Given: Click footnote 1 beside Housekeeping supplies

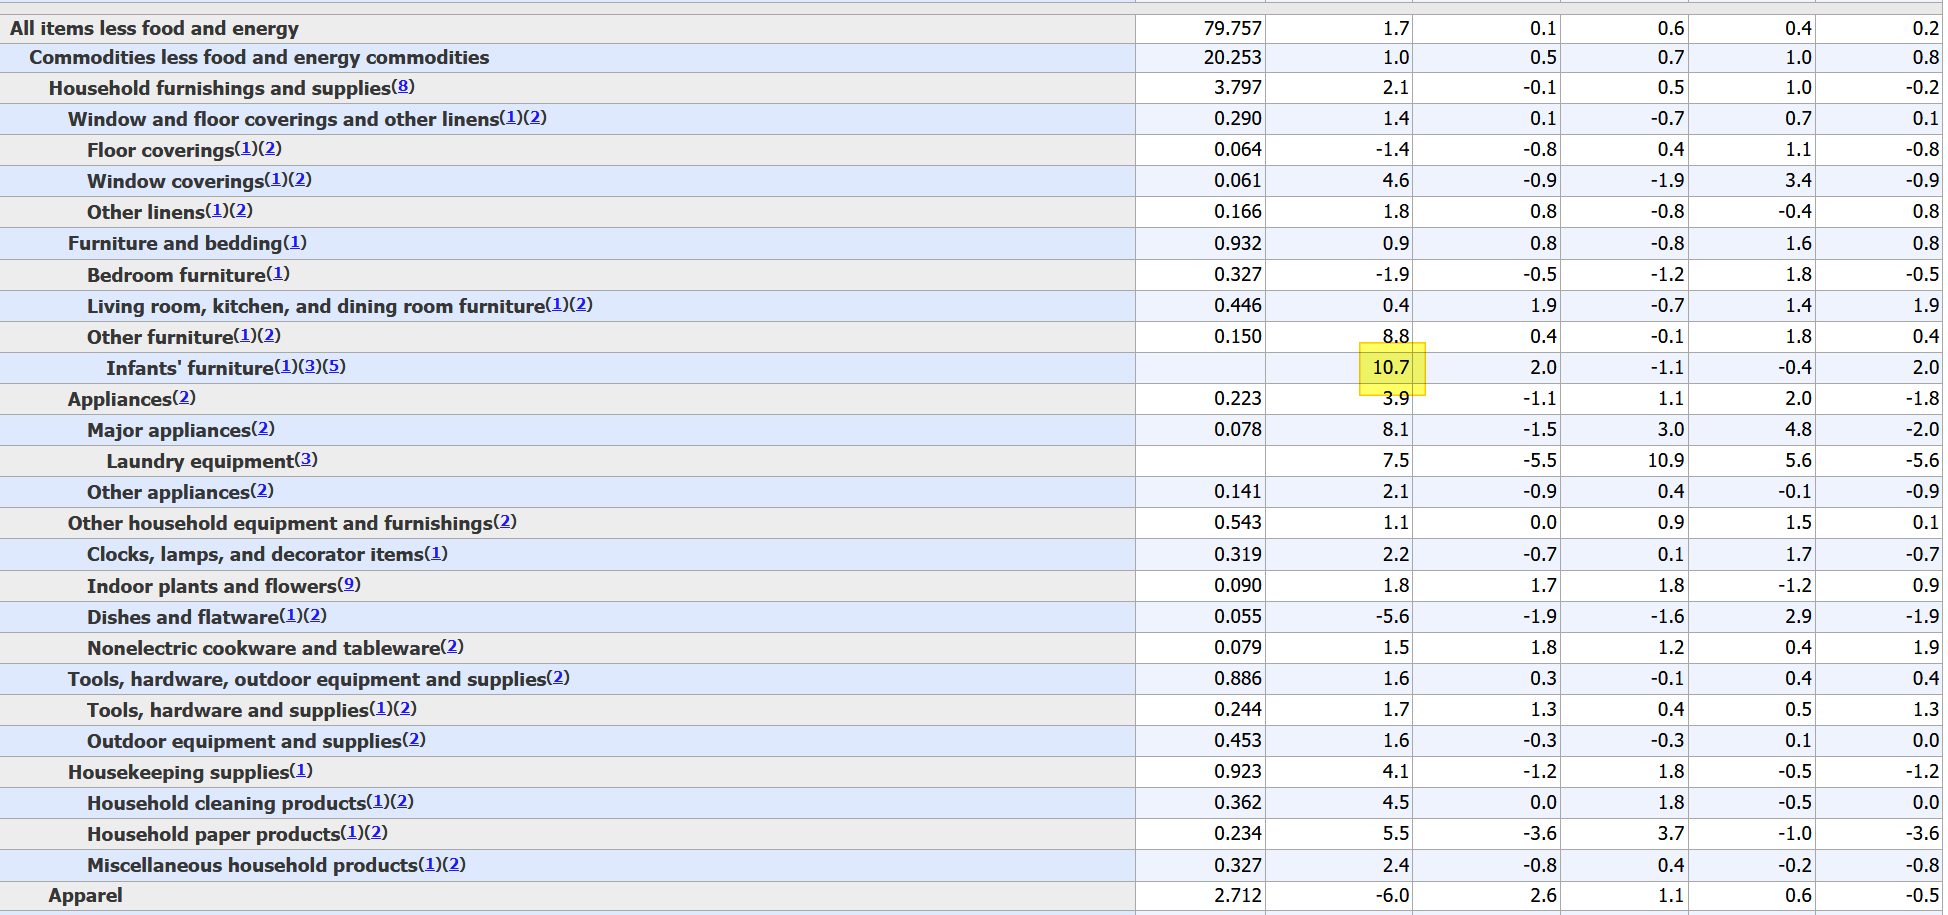Looking at the screenshot, I should (x=301, y=770).
